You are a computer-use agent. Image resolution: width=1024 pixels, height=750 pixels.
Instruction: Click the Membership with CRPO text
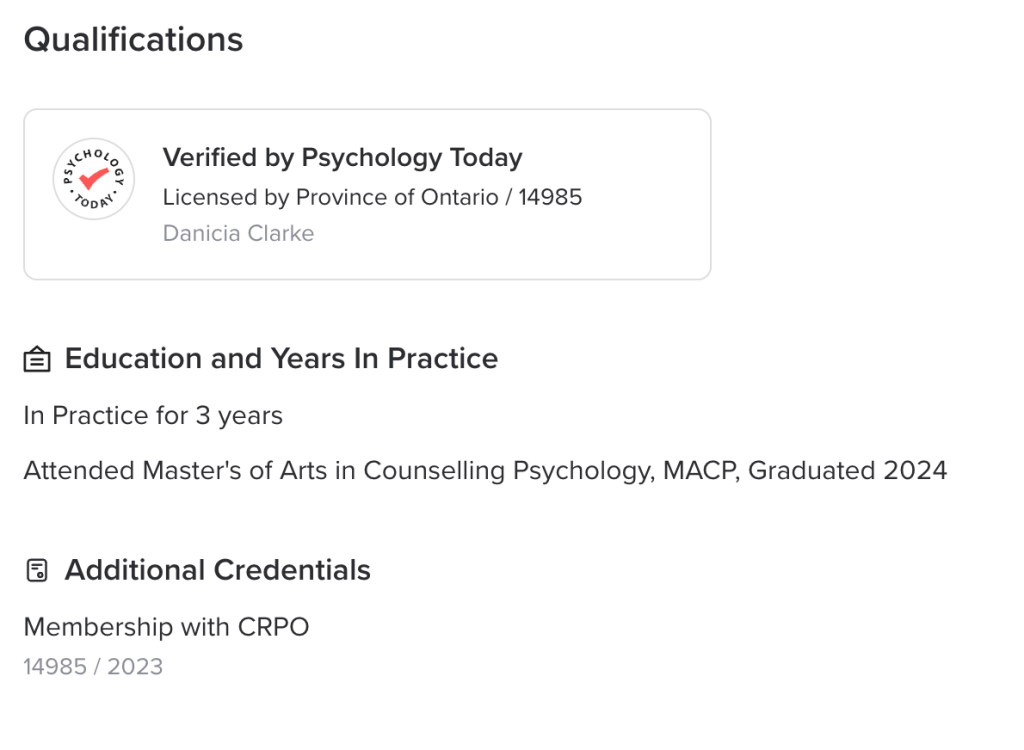pos(166,627)
